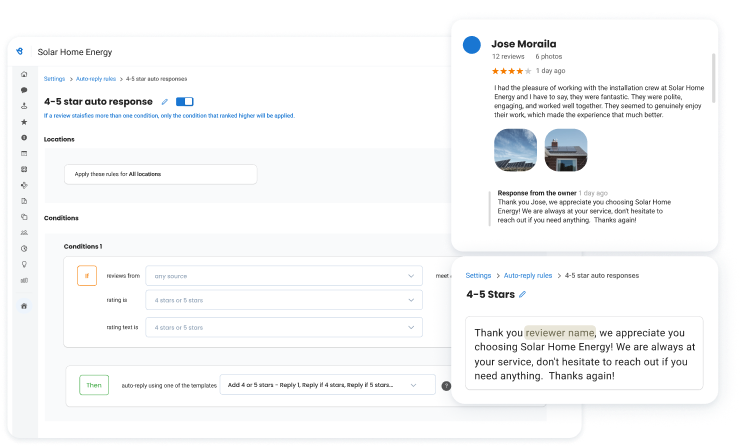Click the '1 day ago' text beside stars
Viewport: 742px width, 447px height.
(550, 70)
